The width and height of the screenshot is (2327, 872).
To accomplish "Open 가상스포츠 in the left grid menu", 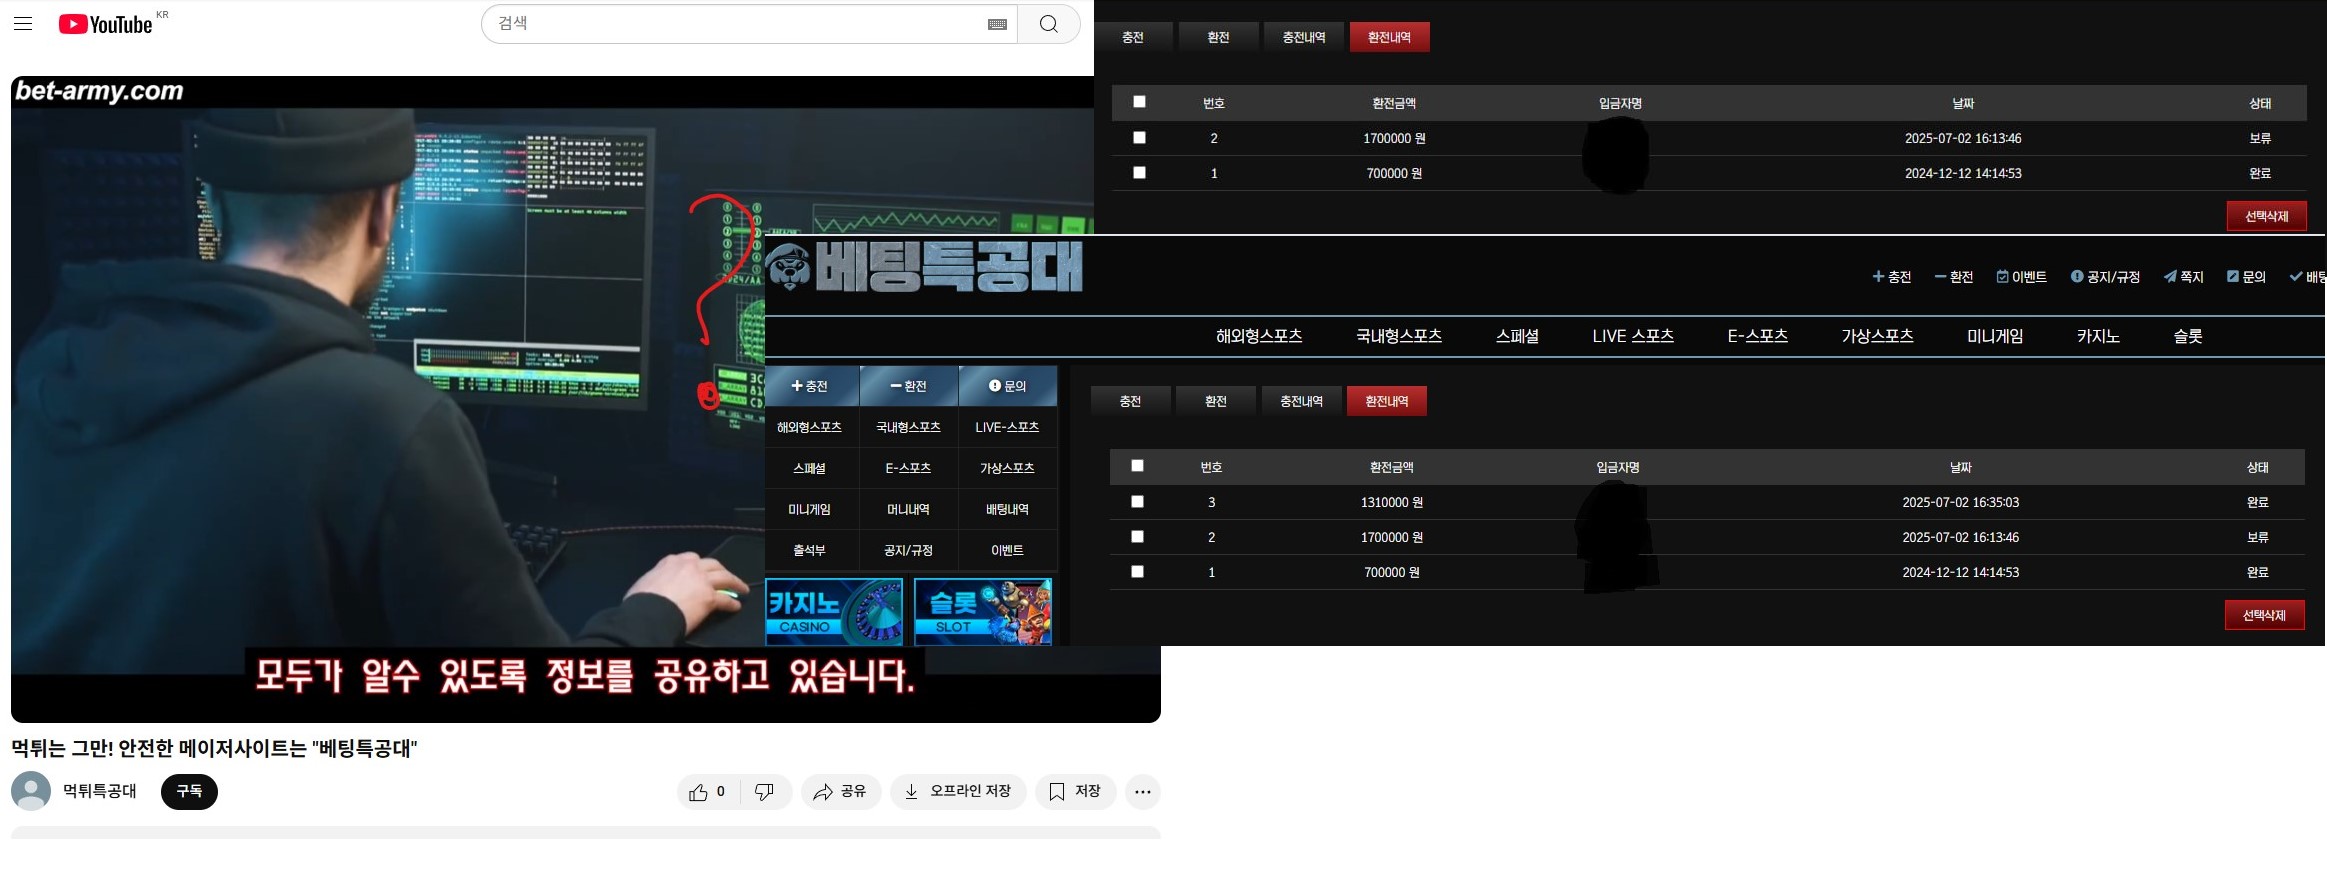I will [1008, 468].
